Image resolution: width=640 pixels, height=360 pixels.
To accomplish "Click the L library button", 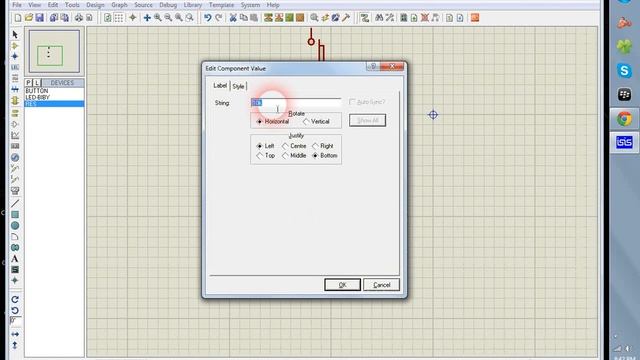I will pyautogui.click(x=37, y=83).
